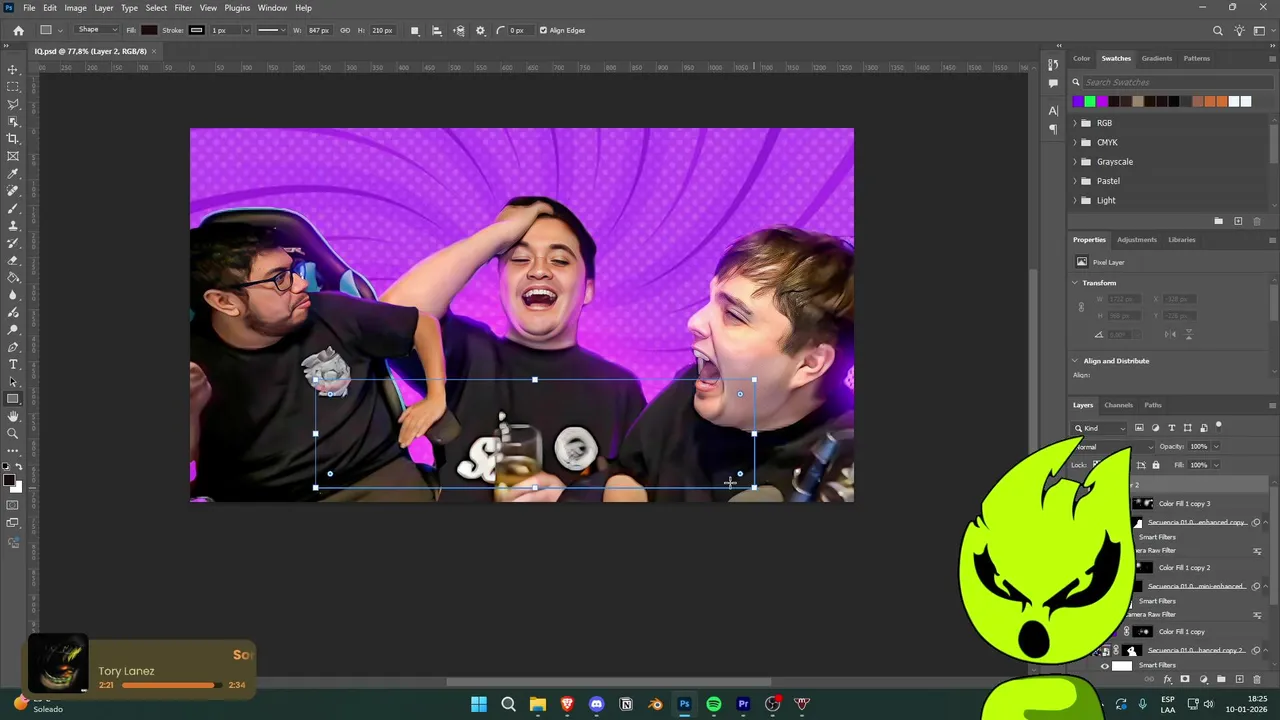Viewport: 1280px width, 720px height.
Task: Click the Stroke swatch in options bar
Action: [196, 30]
